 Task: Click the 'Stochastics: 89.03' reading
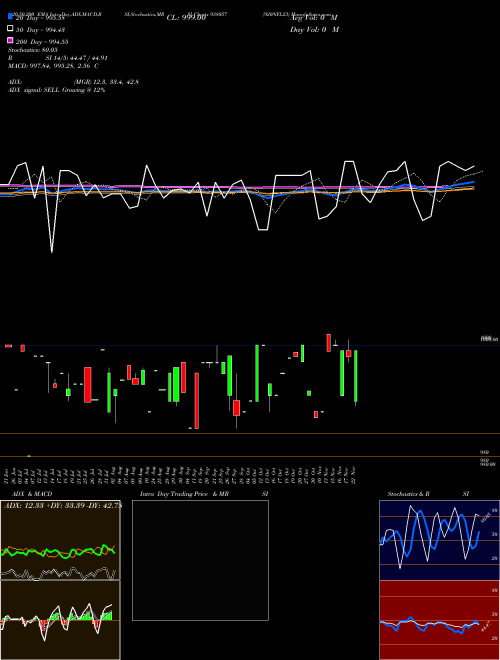point(33,50)
